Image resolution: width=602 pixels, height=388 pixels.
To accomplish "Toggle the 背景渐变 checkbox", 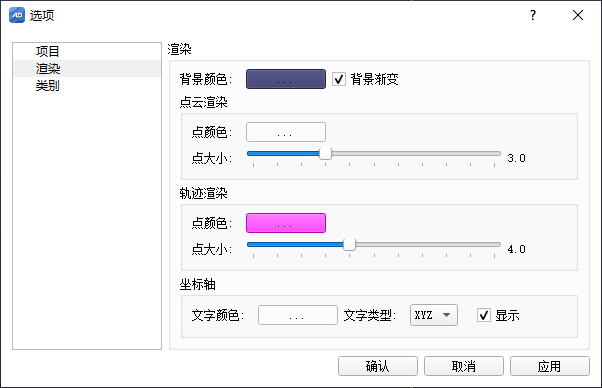I will click(x=339, y=79).
